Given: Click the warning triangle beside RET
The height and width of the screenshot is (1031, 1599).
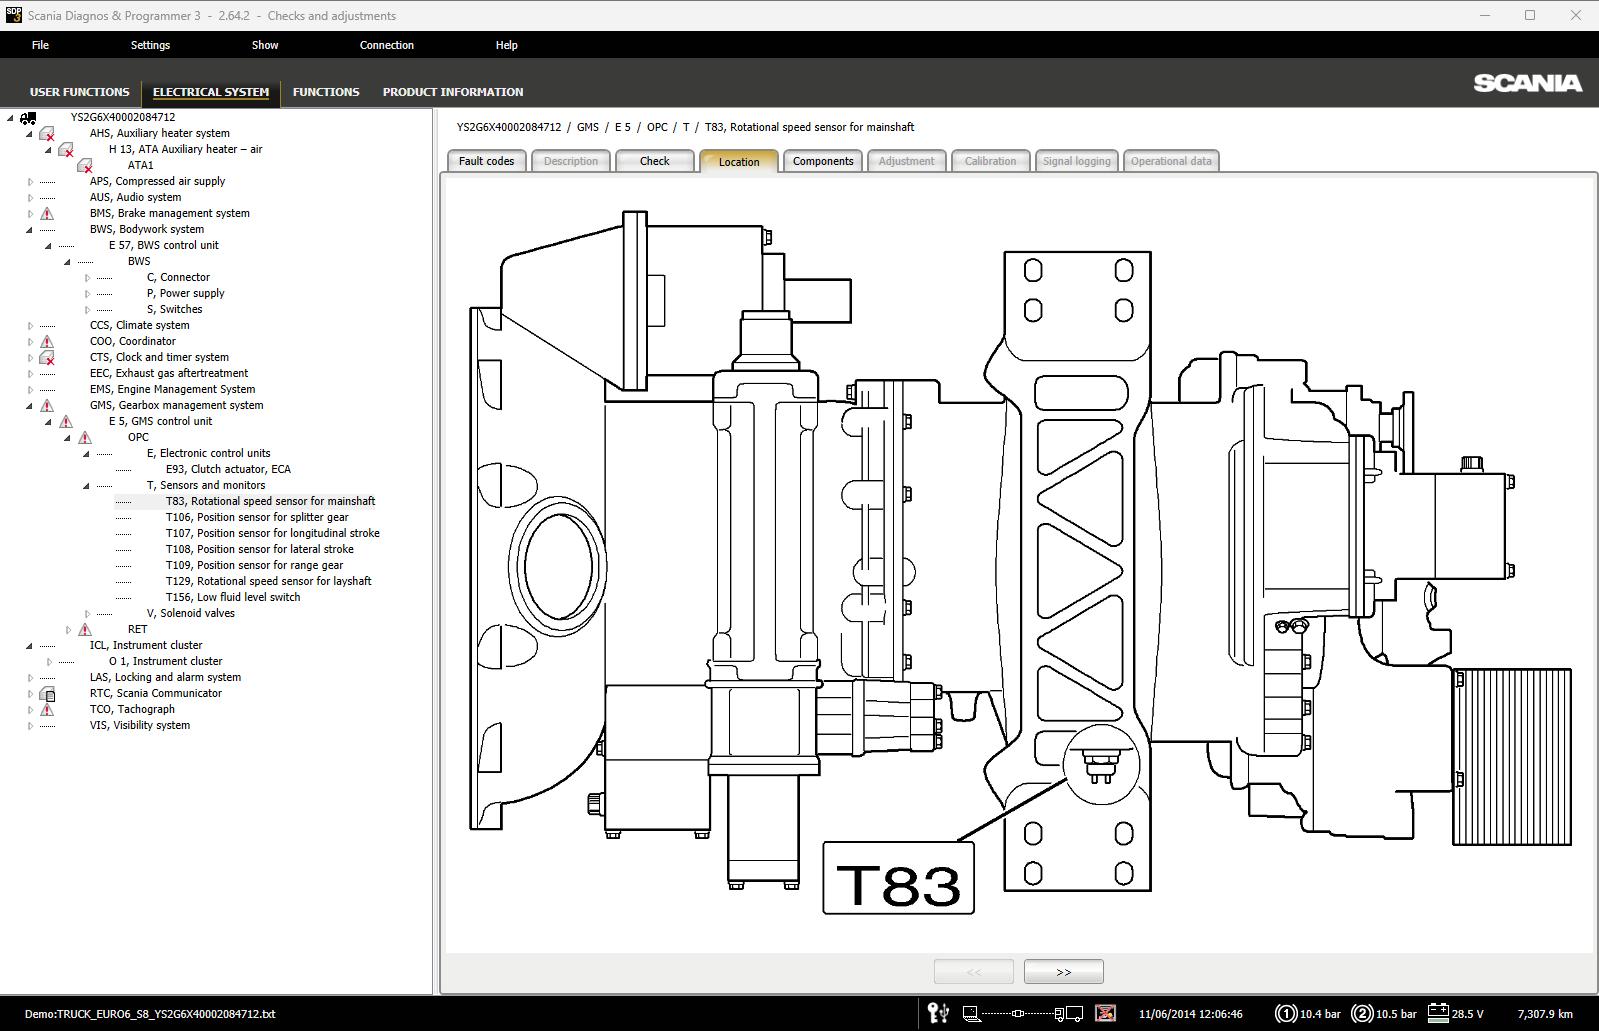Looking at the screenshot, I should [x=85, y=630].
